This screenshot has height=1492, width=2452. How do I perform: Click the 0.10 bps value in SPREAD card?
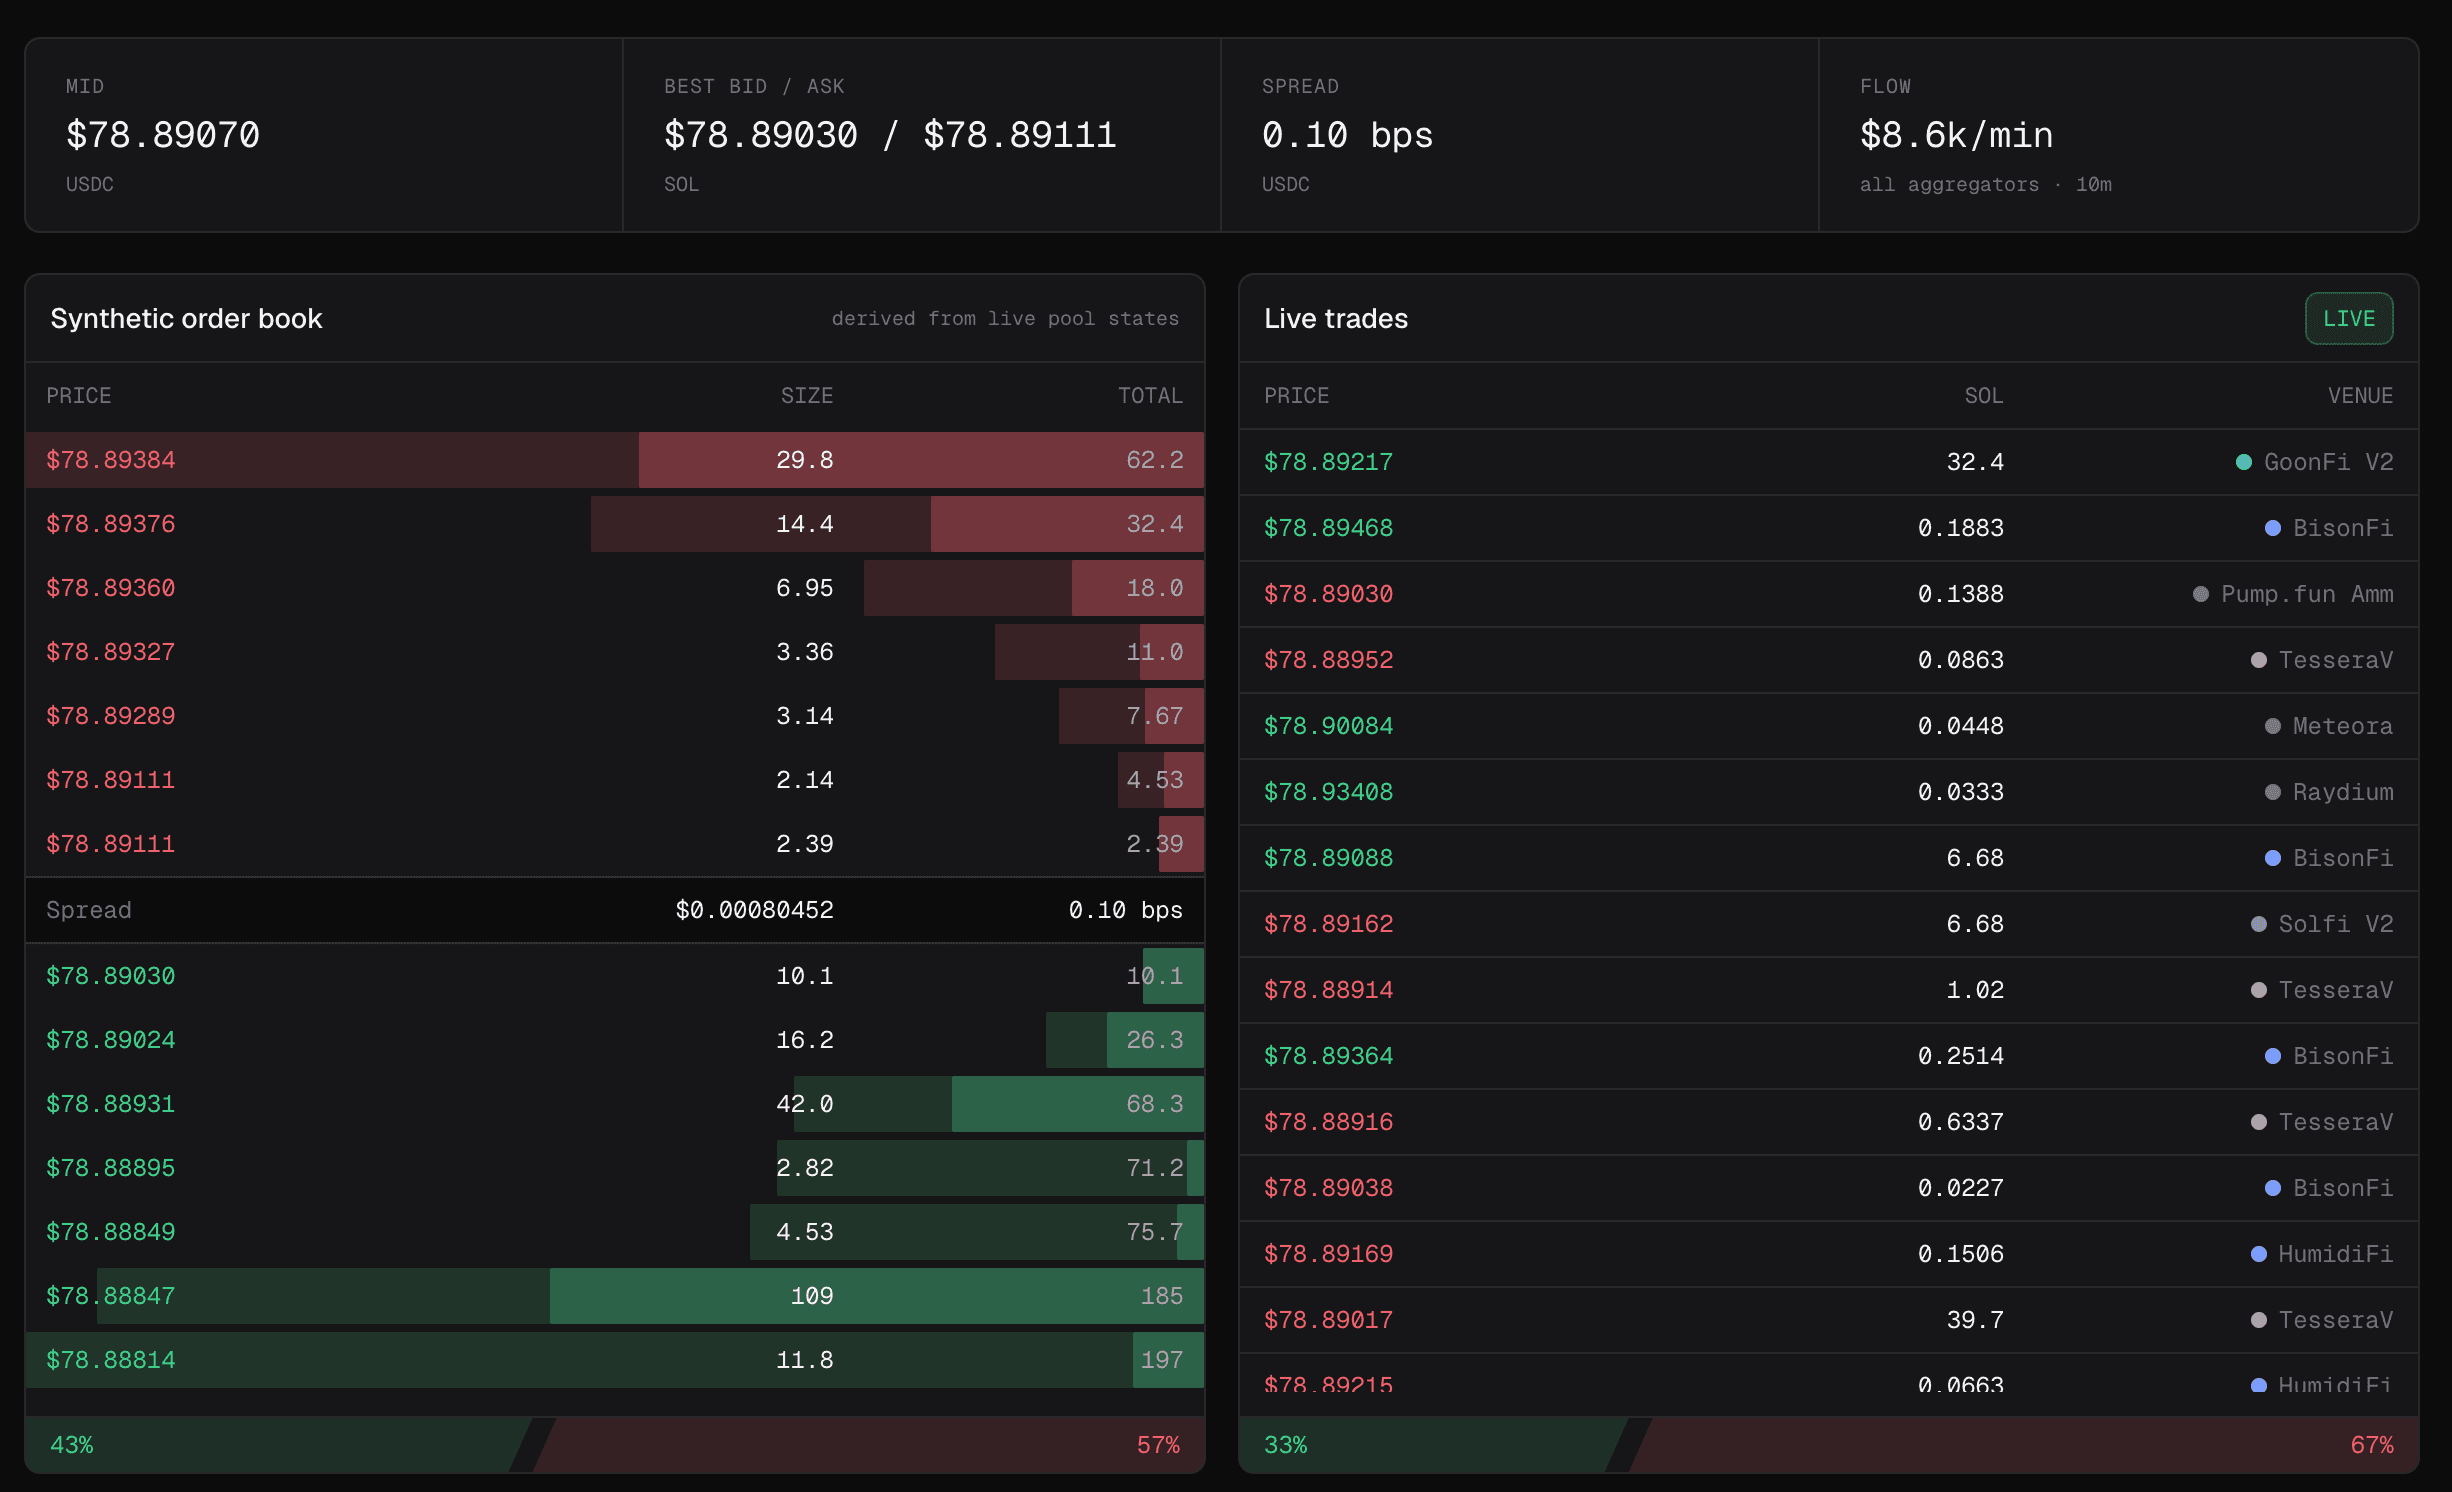(x=1347, y=135)
